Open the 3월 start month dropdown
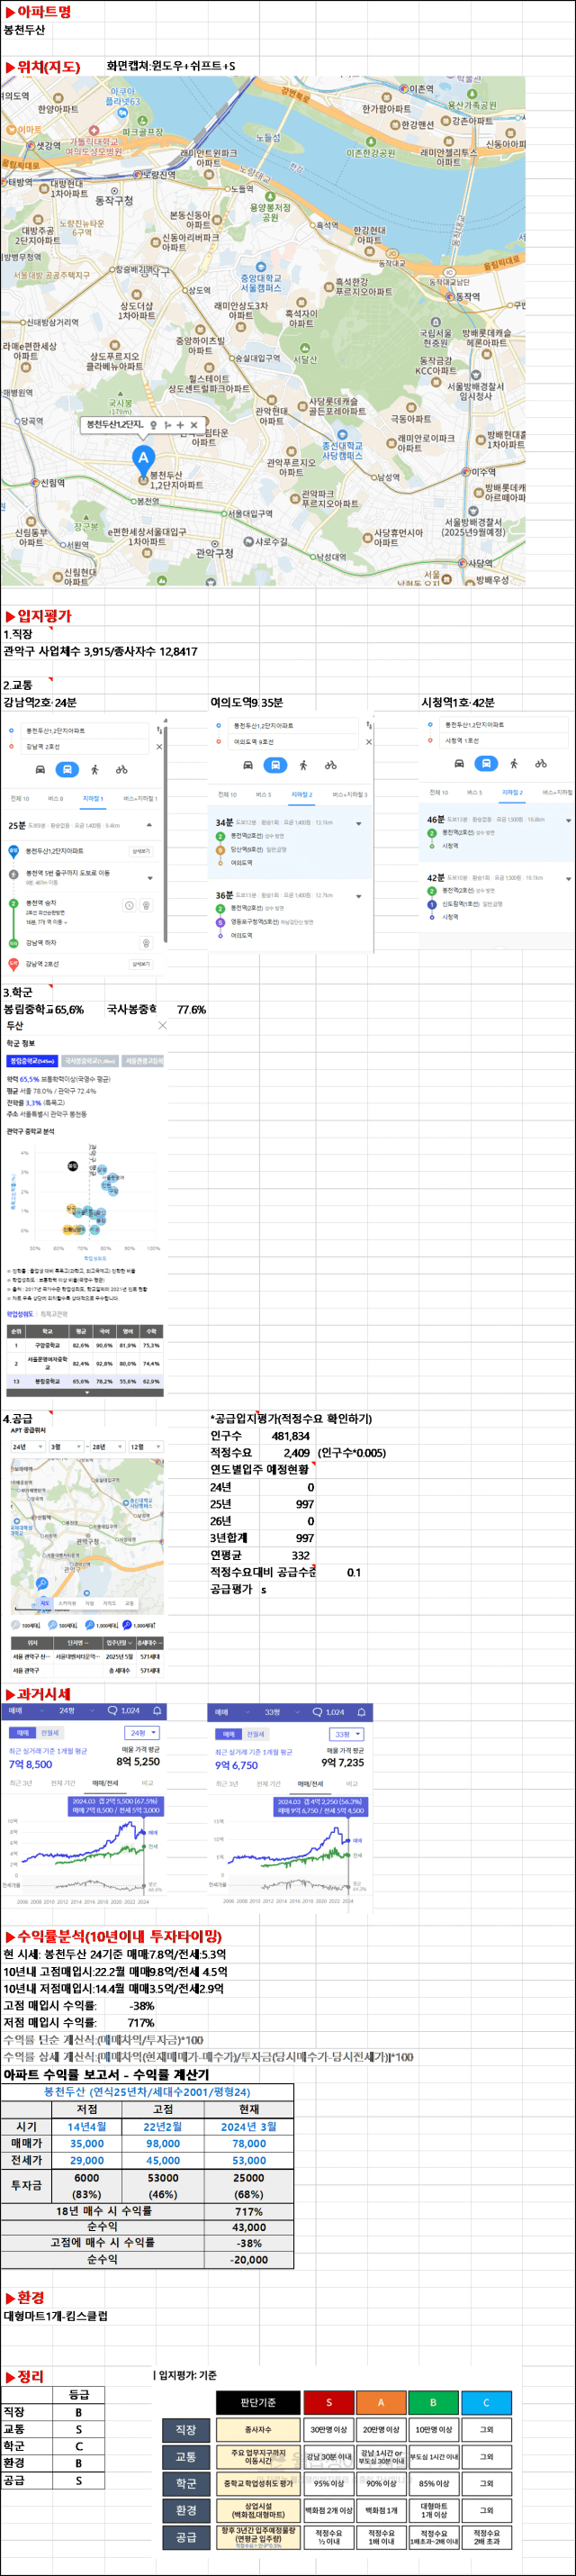The height and width of the screenshot is (2576, 576). pyautogui.click(x=64, y=1447)
